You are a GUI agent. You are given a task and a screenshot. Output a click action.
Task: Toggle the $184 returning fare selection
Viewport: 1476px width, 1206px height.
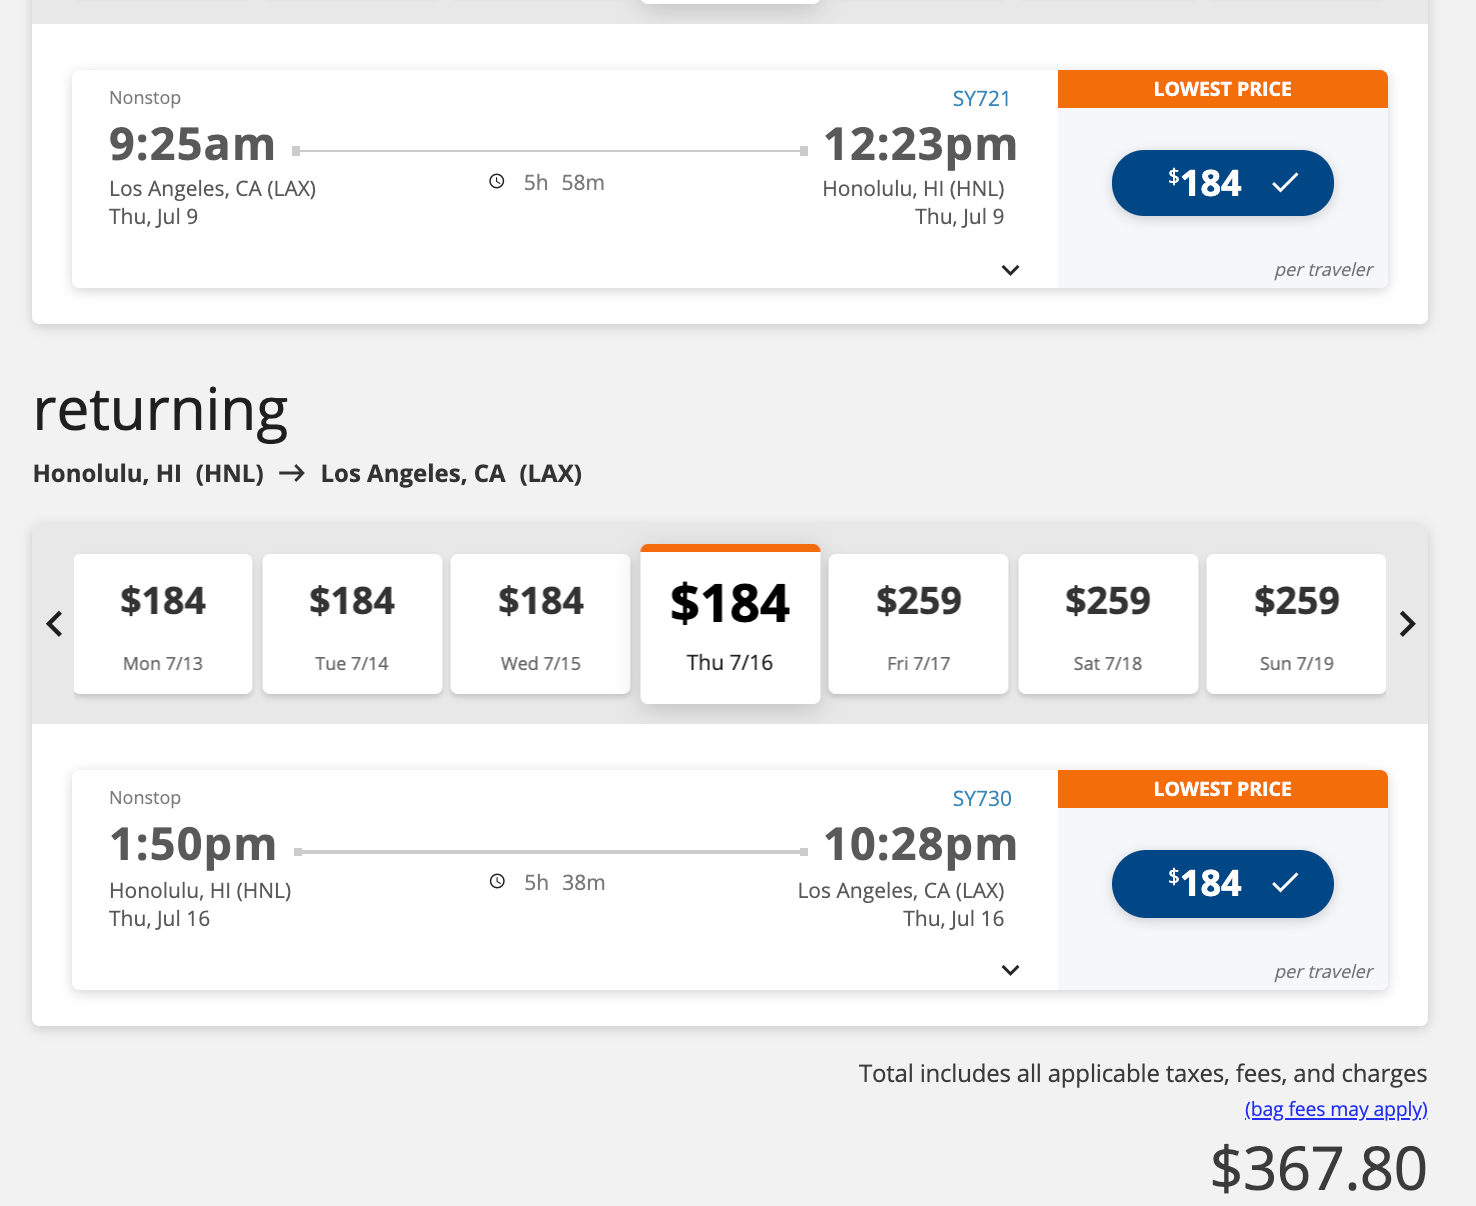[1222, 883]
